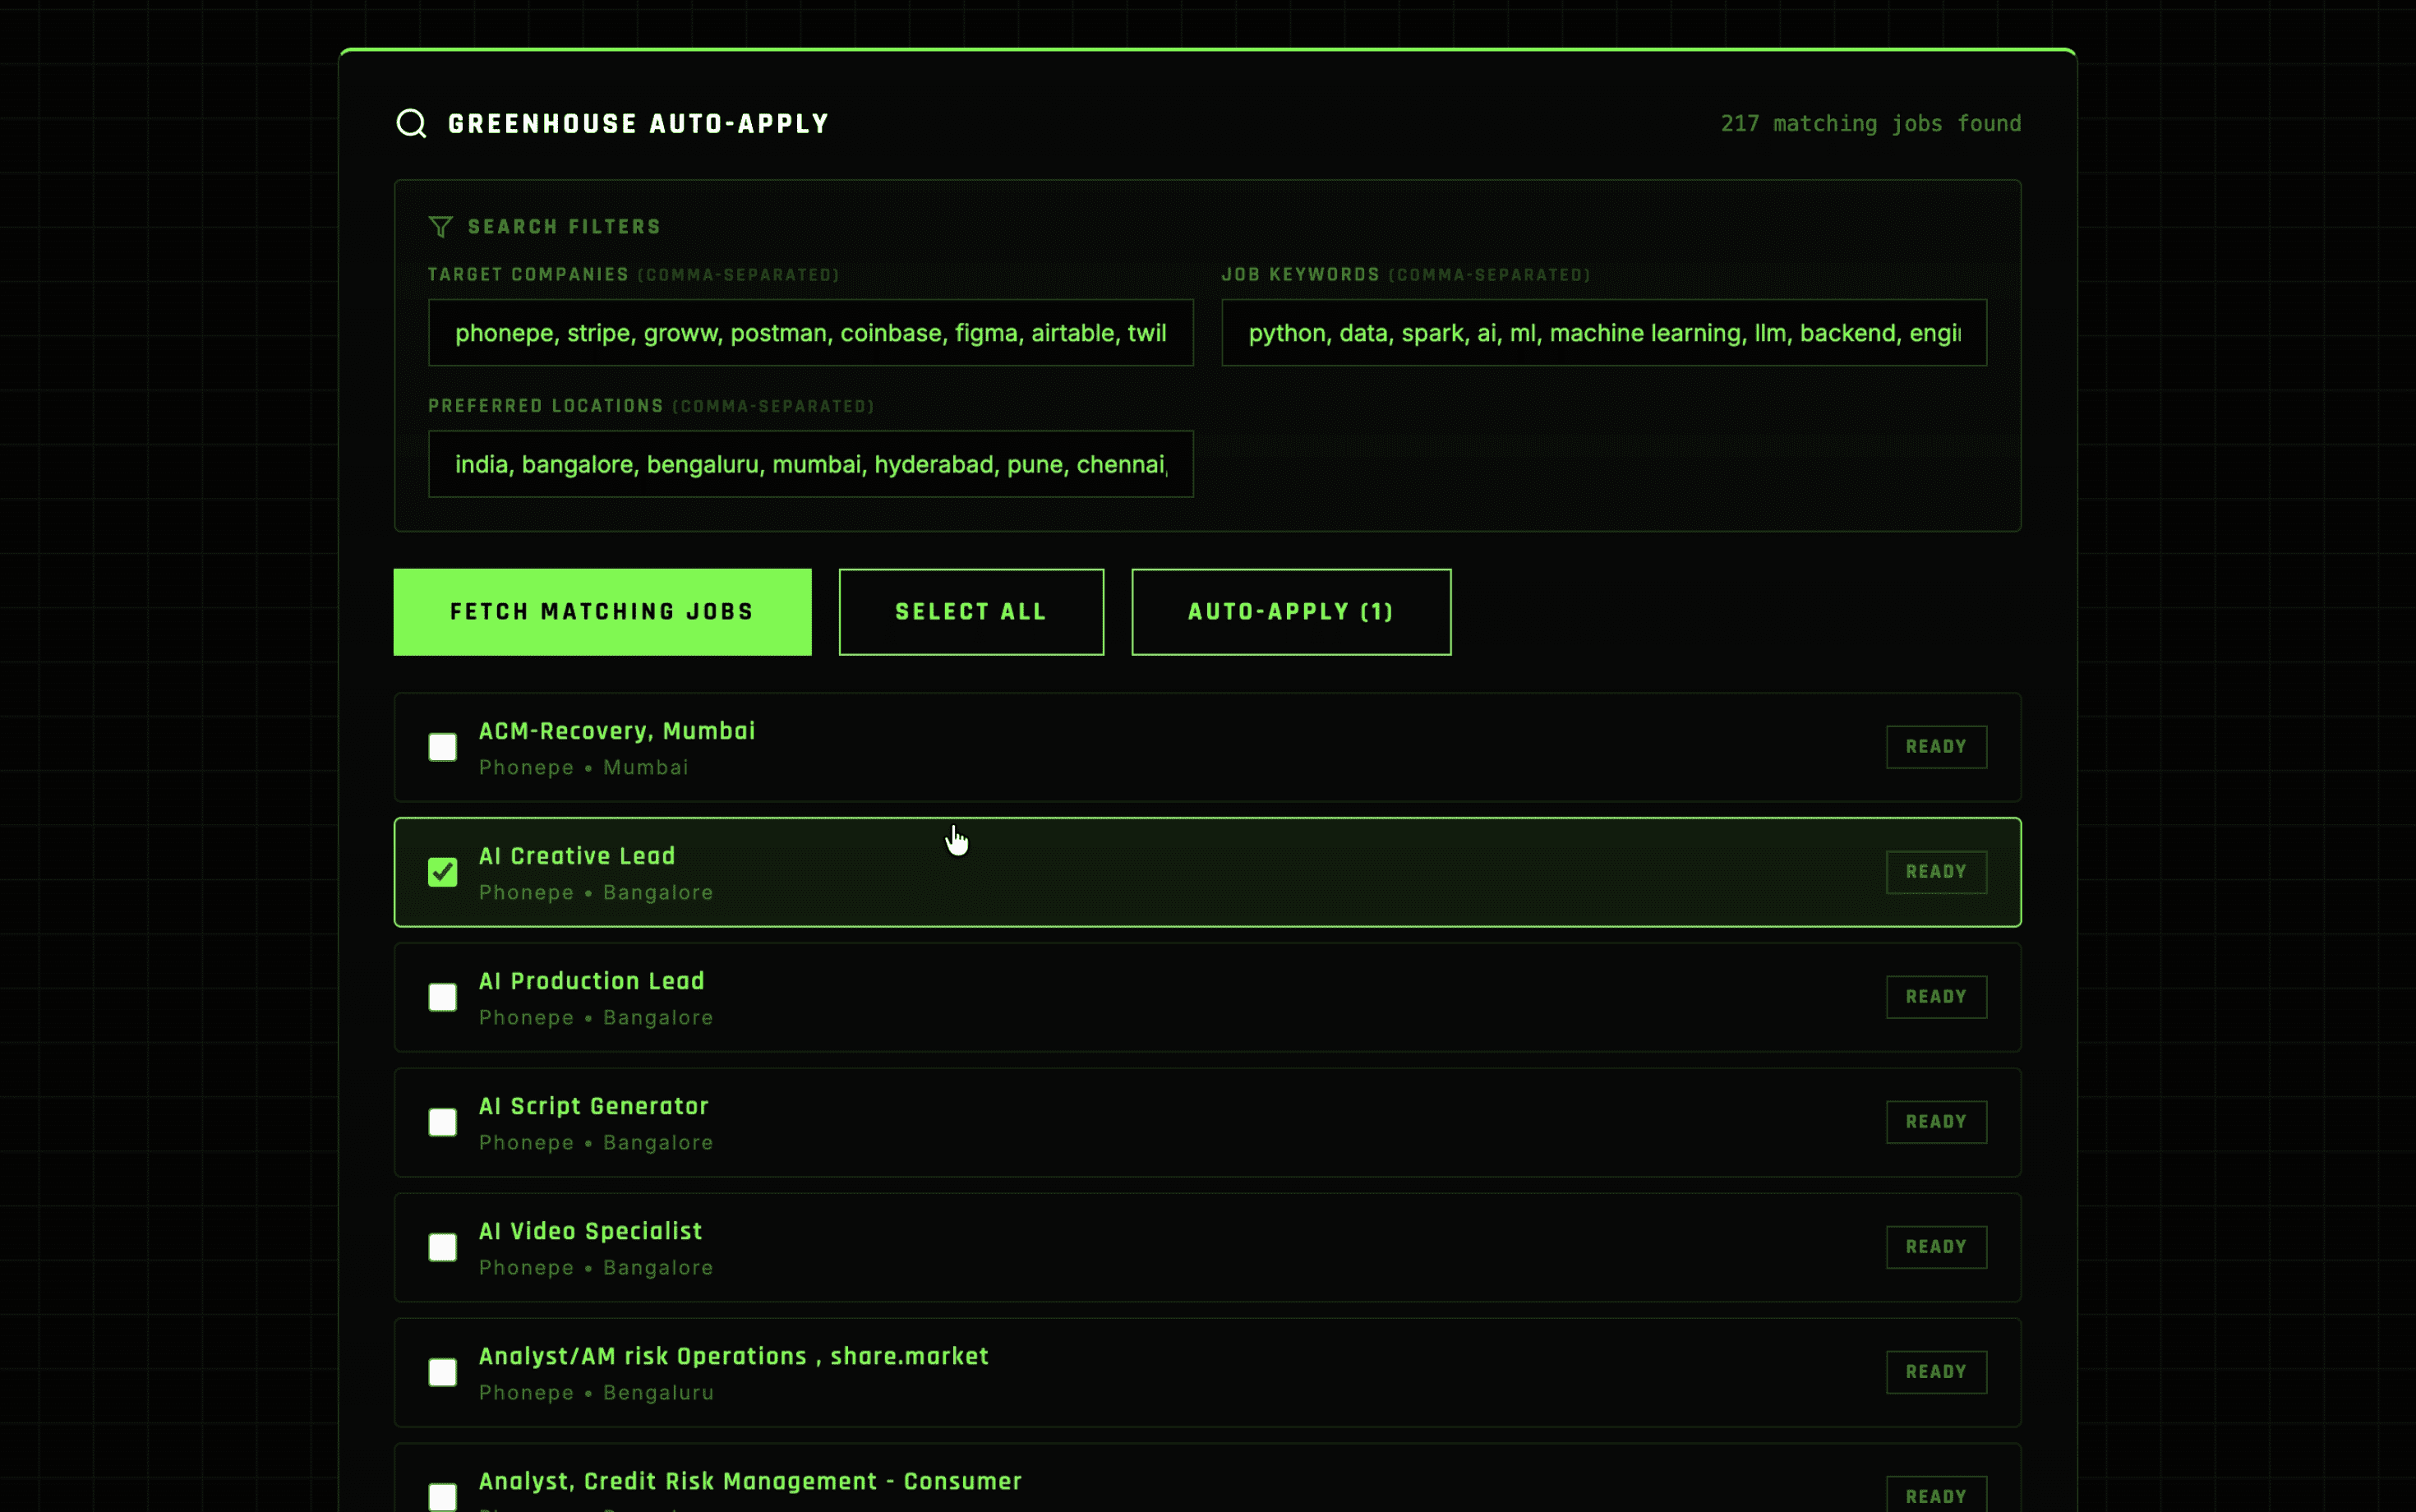Click the Fetch Matching Jobs button
The image size is (2416, 1512).
coord(602,612)
